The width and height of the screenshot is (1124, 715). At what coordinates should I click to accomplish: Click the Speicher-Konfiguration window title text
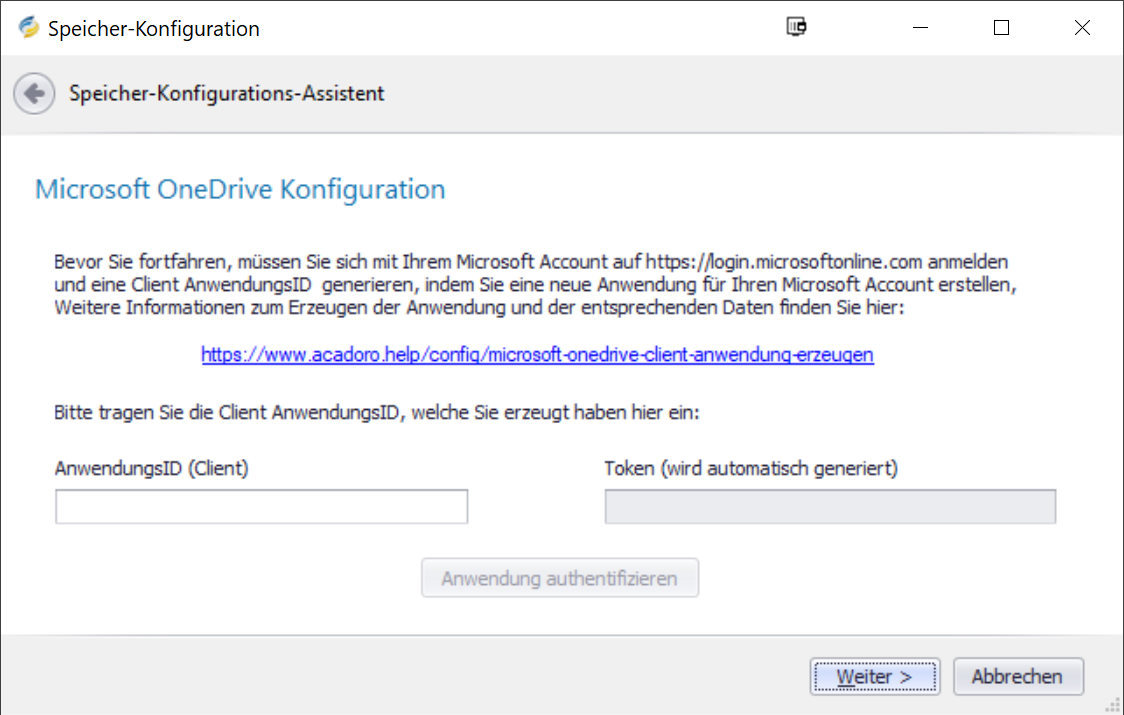(154, 29)
